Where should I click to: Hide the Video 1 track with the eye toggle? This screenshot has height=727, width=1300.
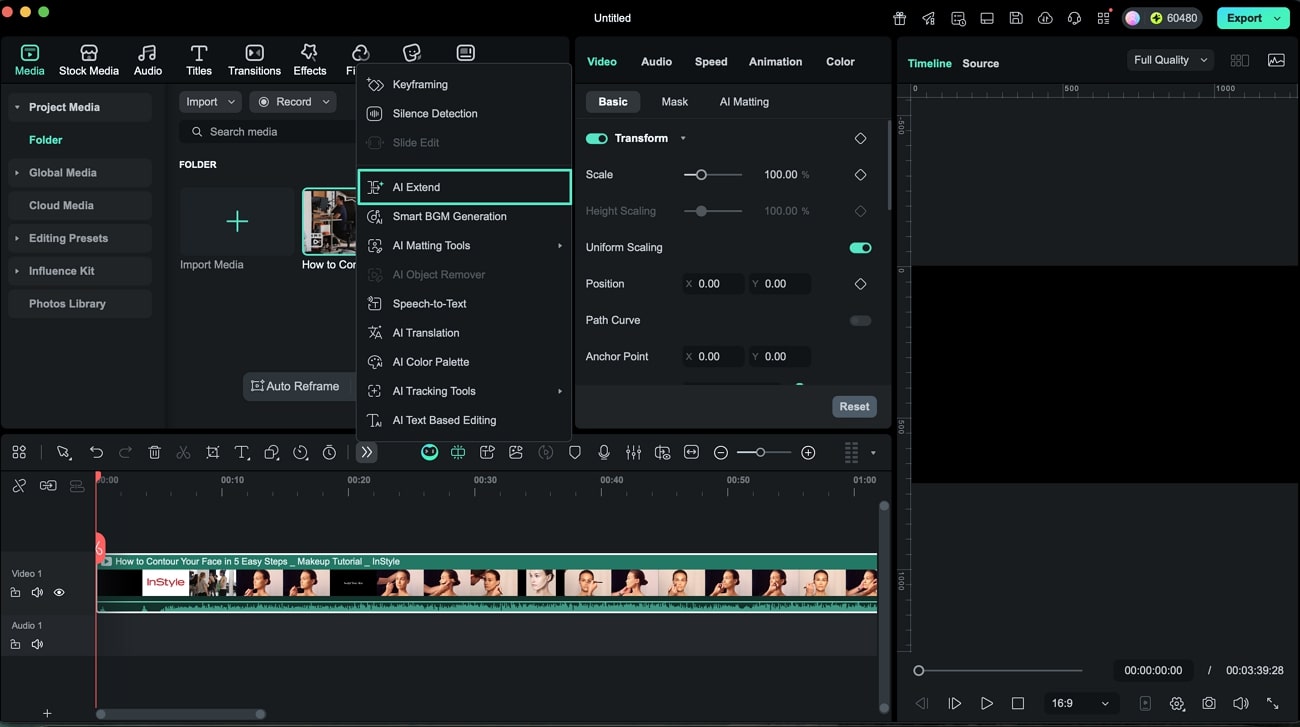(58, 592)
